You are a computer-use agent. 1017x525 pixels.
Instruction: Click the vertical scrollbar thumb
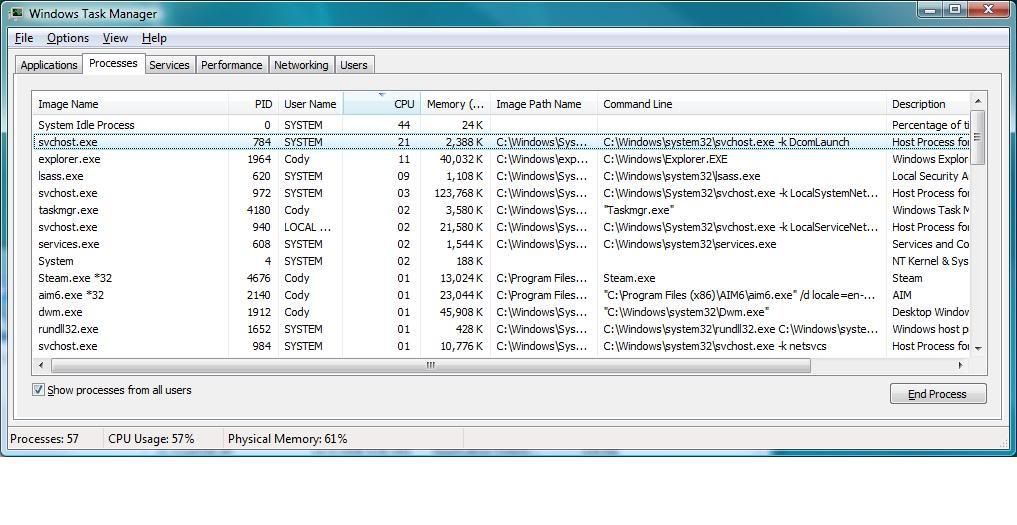tap(978, 137)
